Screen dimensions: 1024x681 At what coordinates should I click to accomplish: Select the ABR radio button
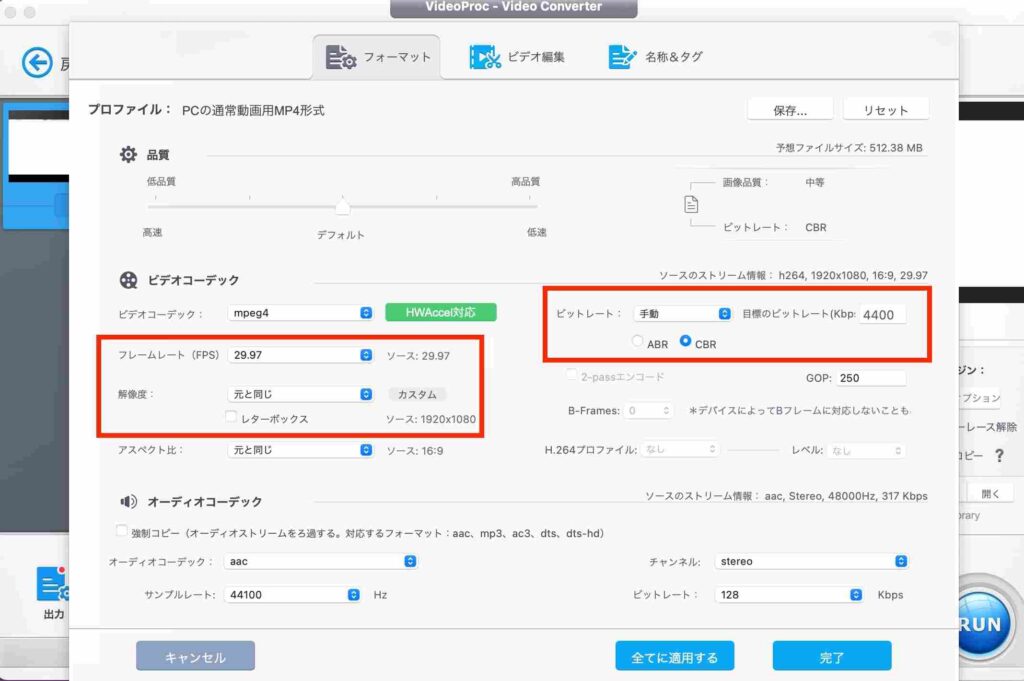coord(637,341)
